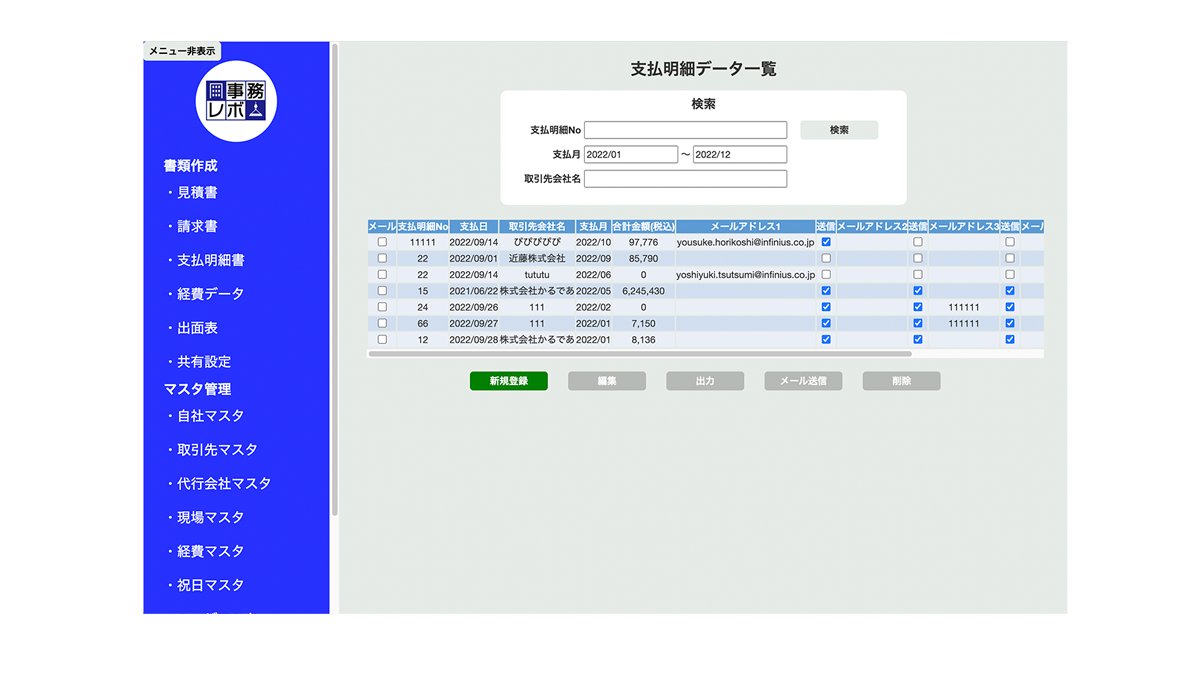Hide the menu with メニュー非表示 button

click(182, 51)
